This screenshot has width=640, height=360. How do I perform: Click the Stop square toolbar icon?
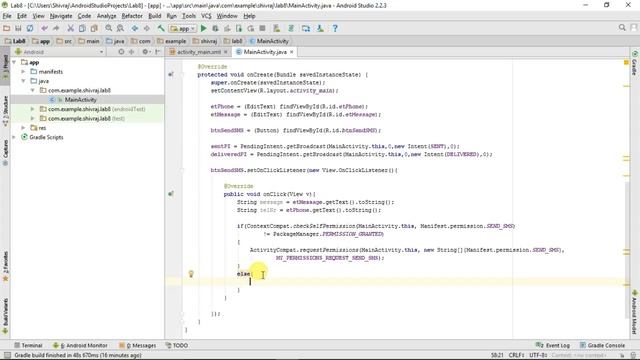tap(262, 28)
